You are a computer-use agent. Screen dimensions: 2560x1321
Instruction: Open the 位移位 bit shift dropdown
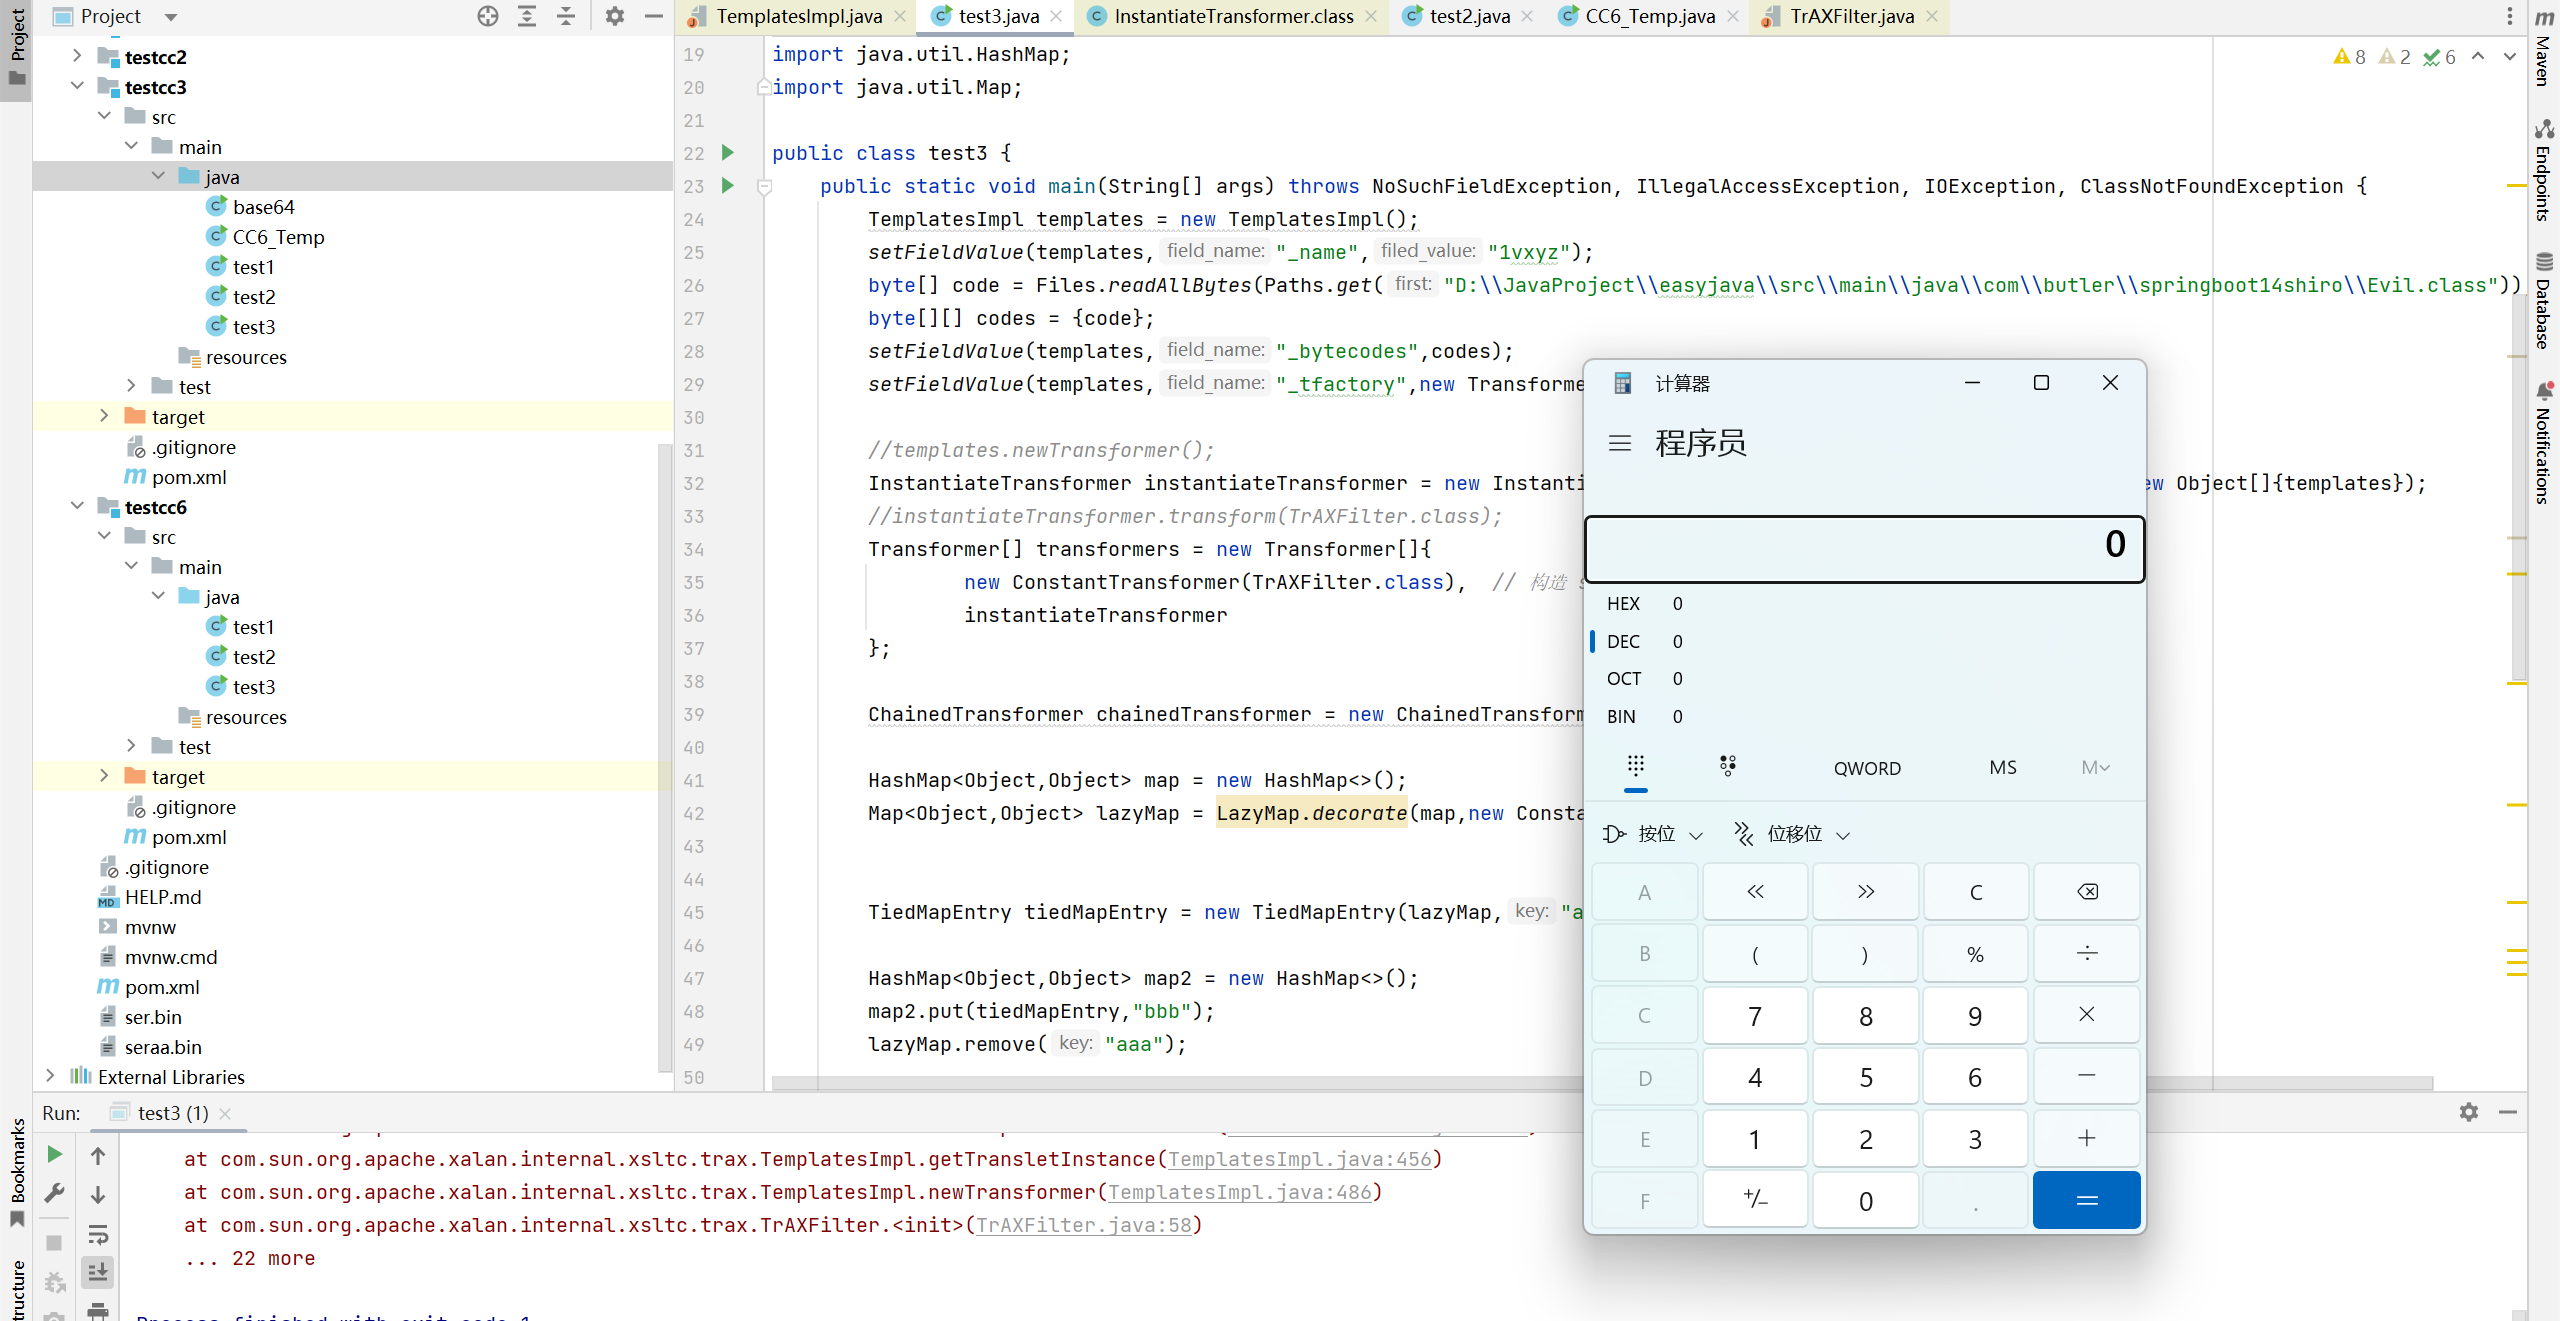(x=1792, y=834)
